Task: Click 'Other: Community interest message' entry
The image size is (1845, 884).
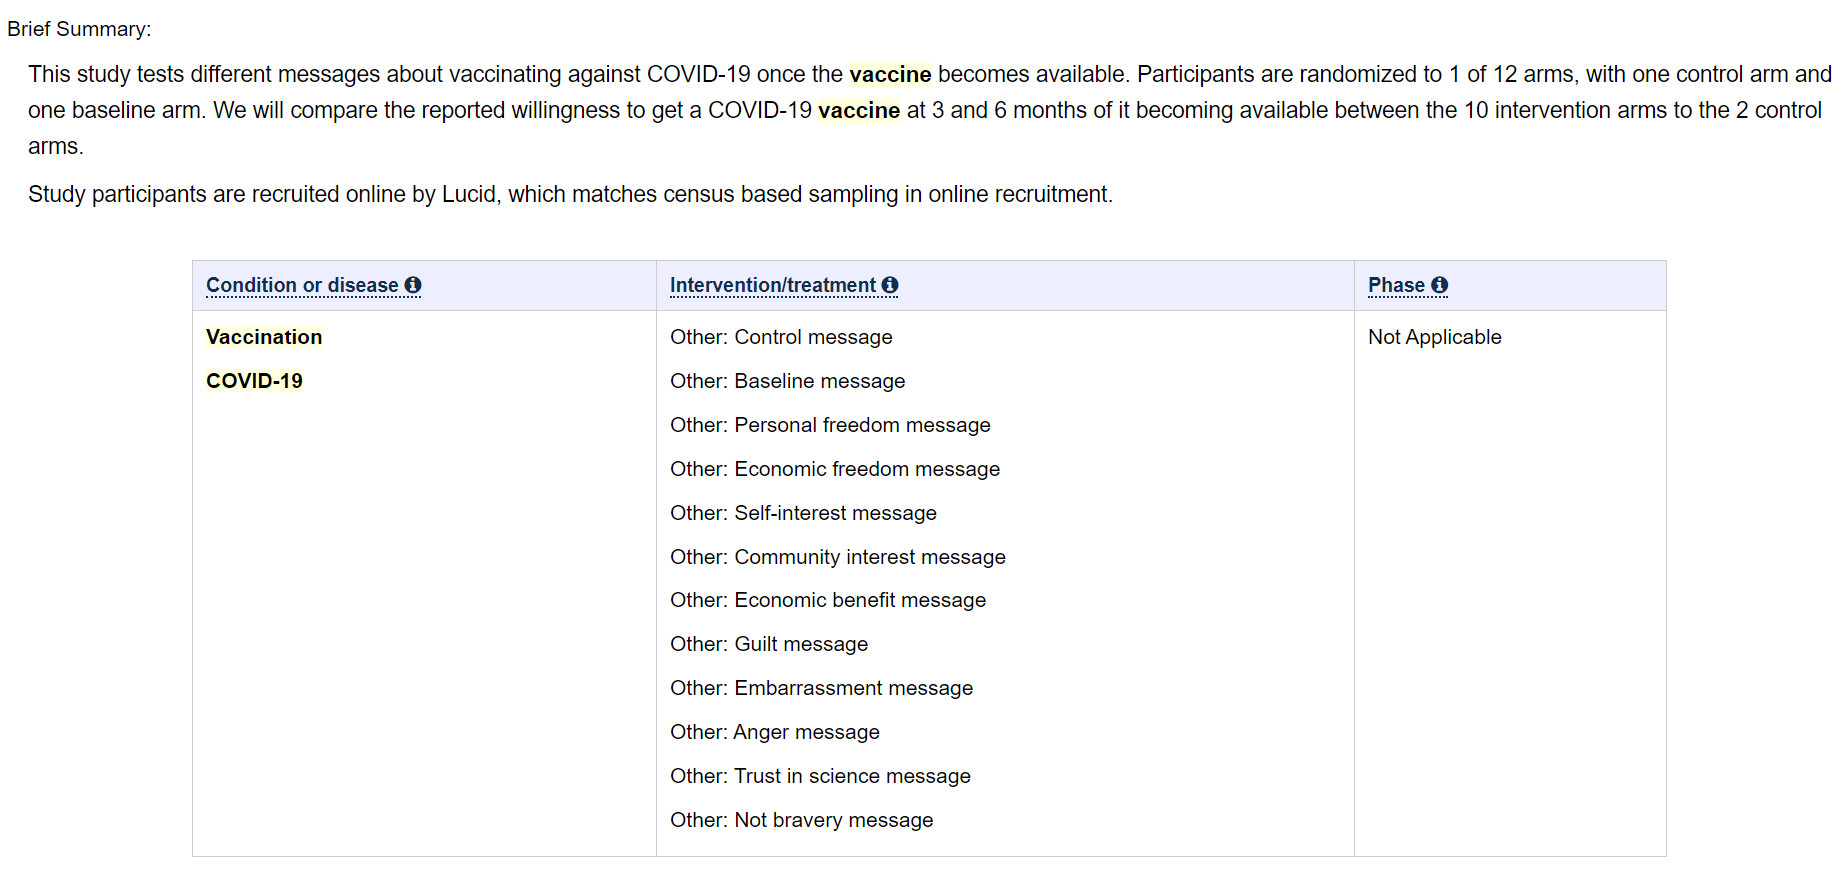Action: click(x=838, y=557)
